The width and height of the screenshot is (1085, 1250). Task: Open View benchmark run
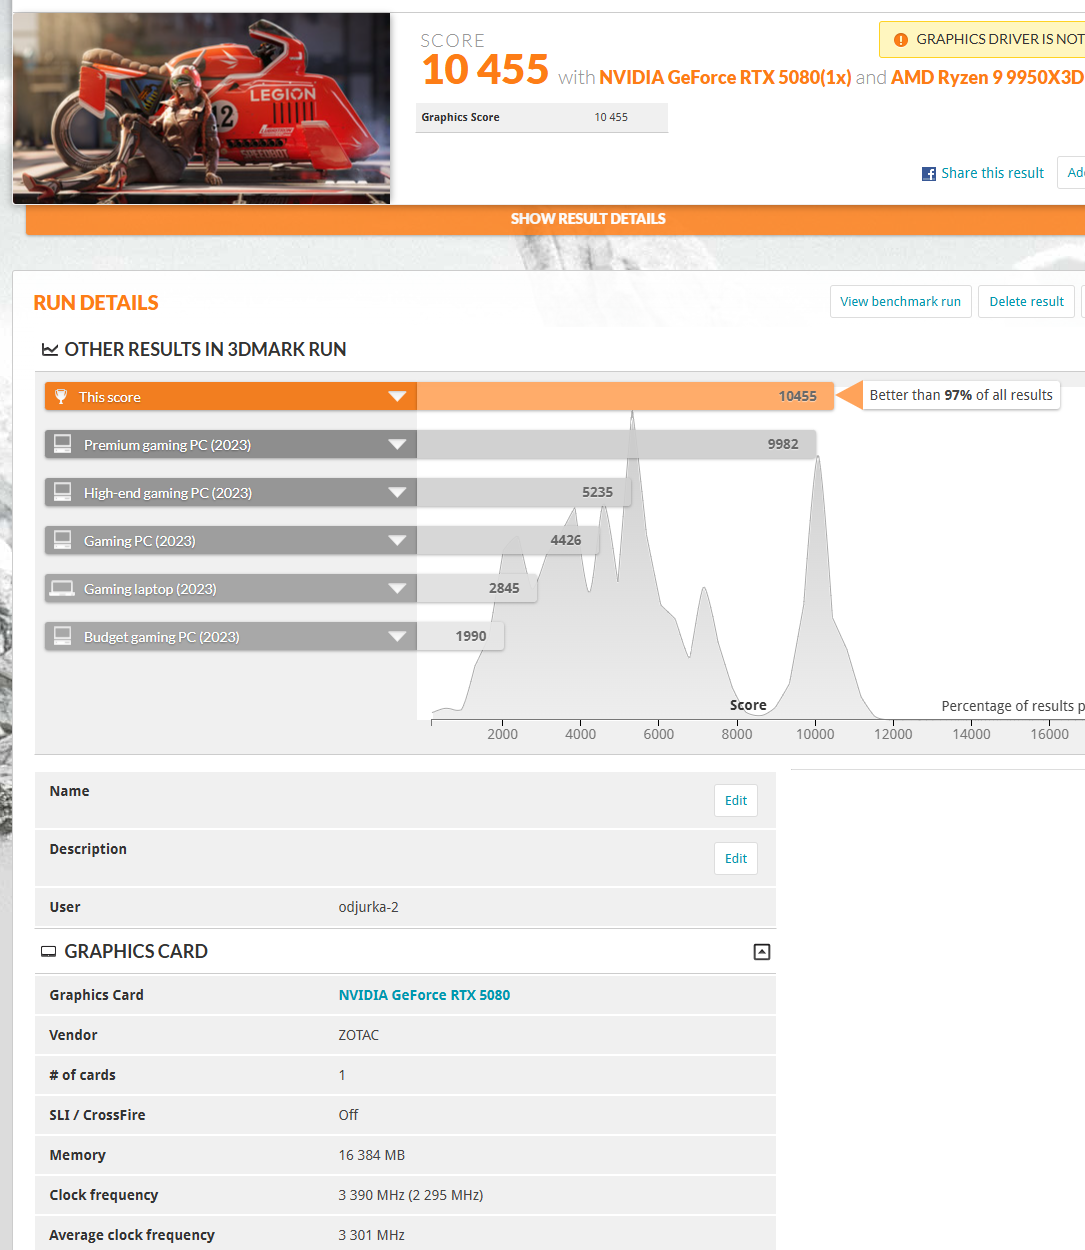(x=900, y=301)
